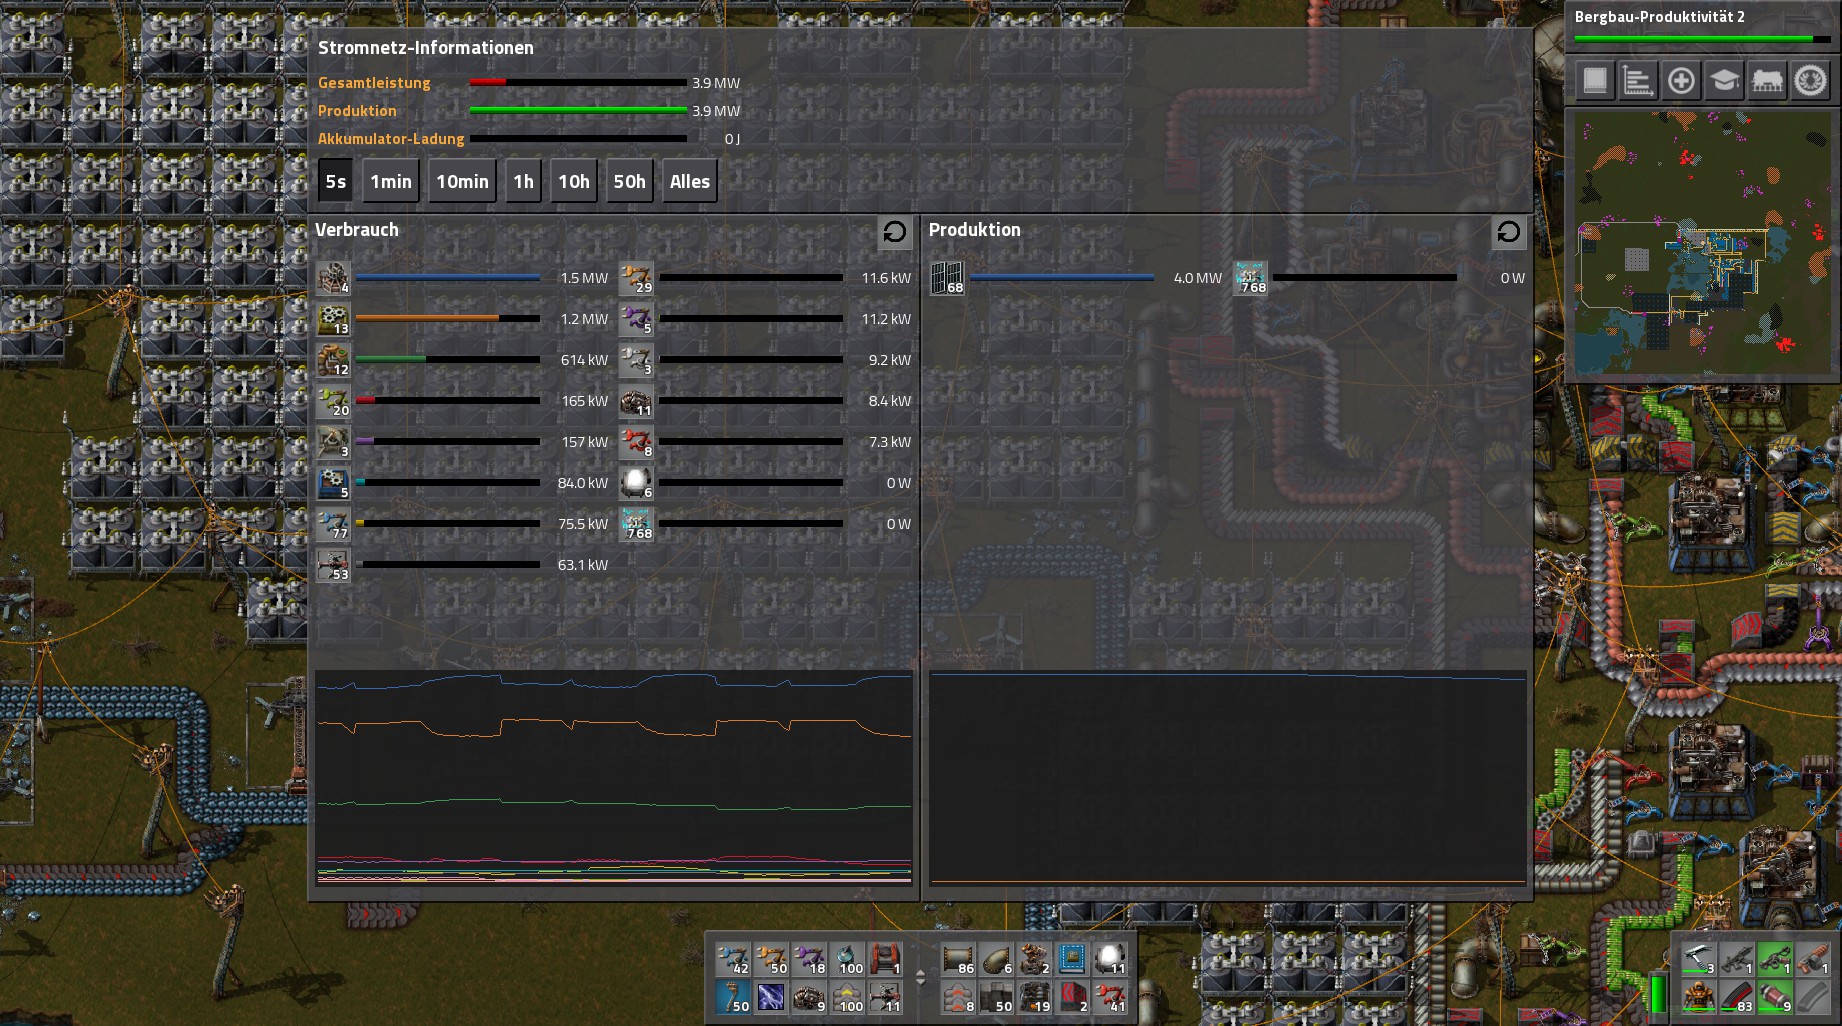Click the green inserter icon with count 20
Screen dimensions: 1842x1026
coord(333,401)
